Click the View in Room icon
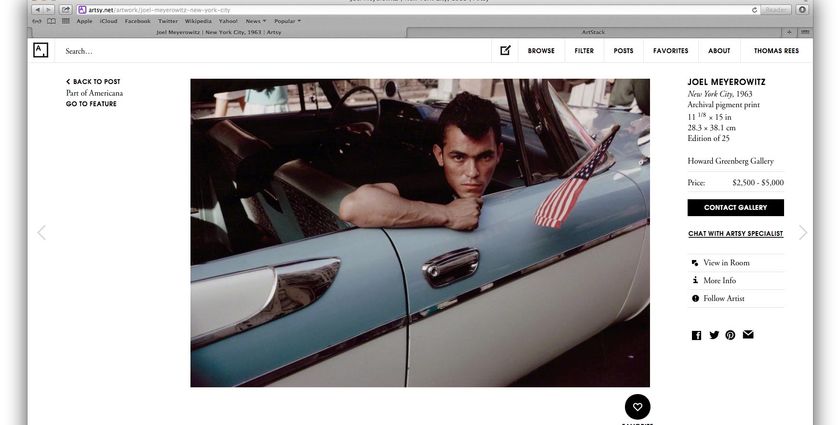The width and height of the screenshot is (840, 425). [x=695, y=263]
